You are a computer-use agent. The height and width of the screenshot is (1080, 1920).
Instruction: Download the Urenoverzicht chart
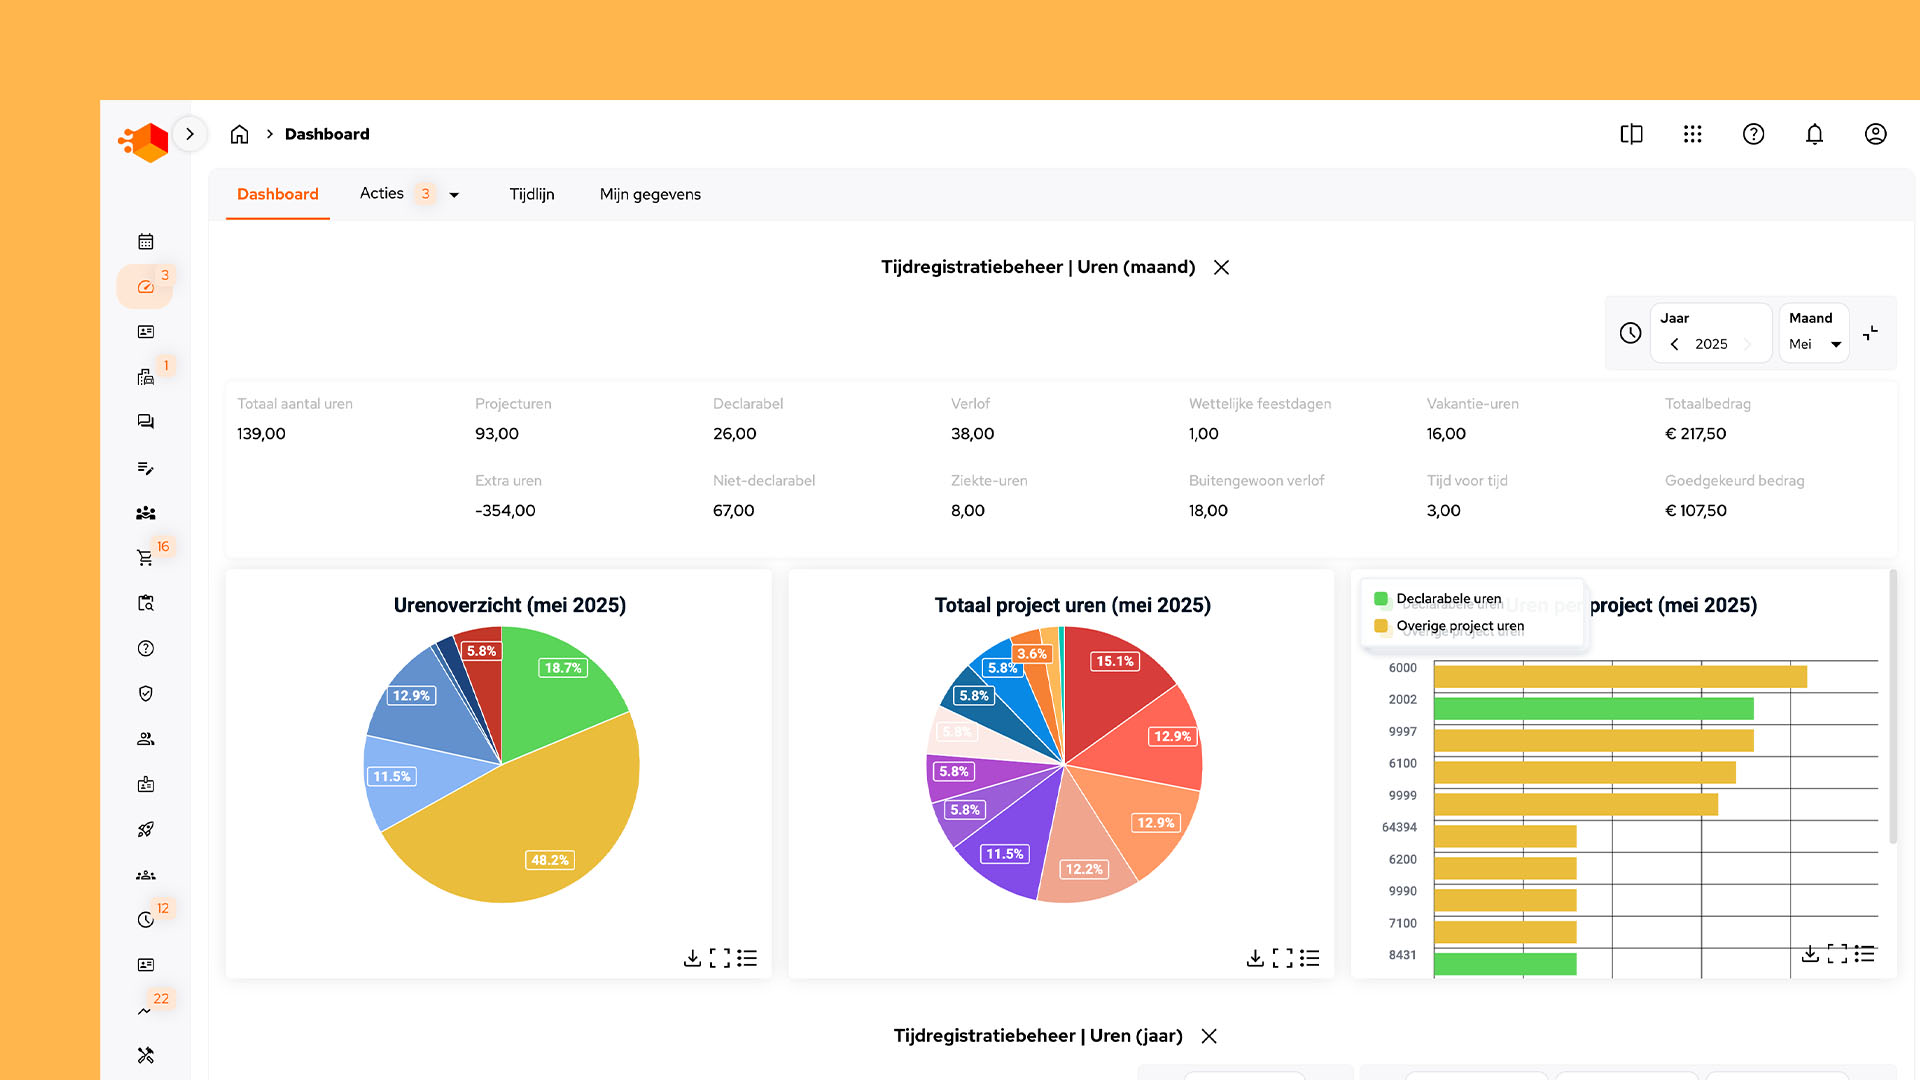[x=692, y=957]
